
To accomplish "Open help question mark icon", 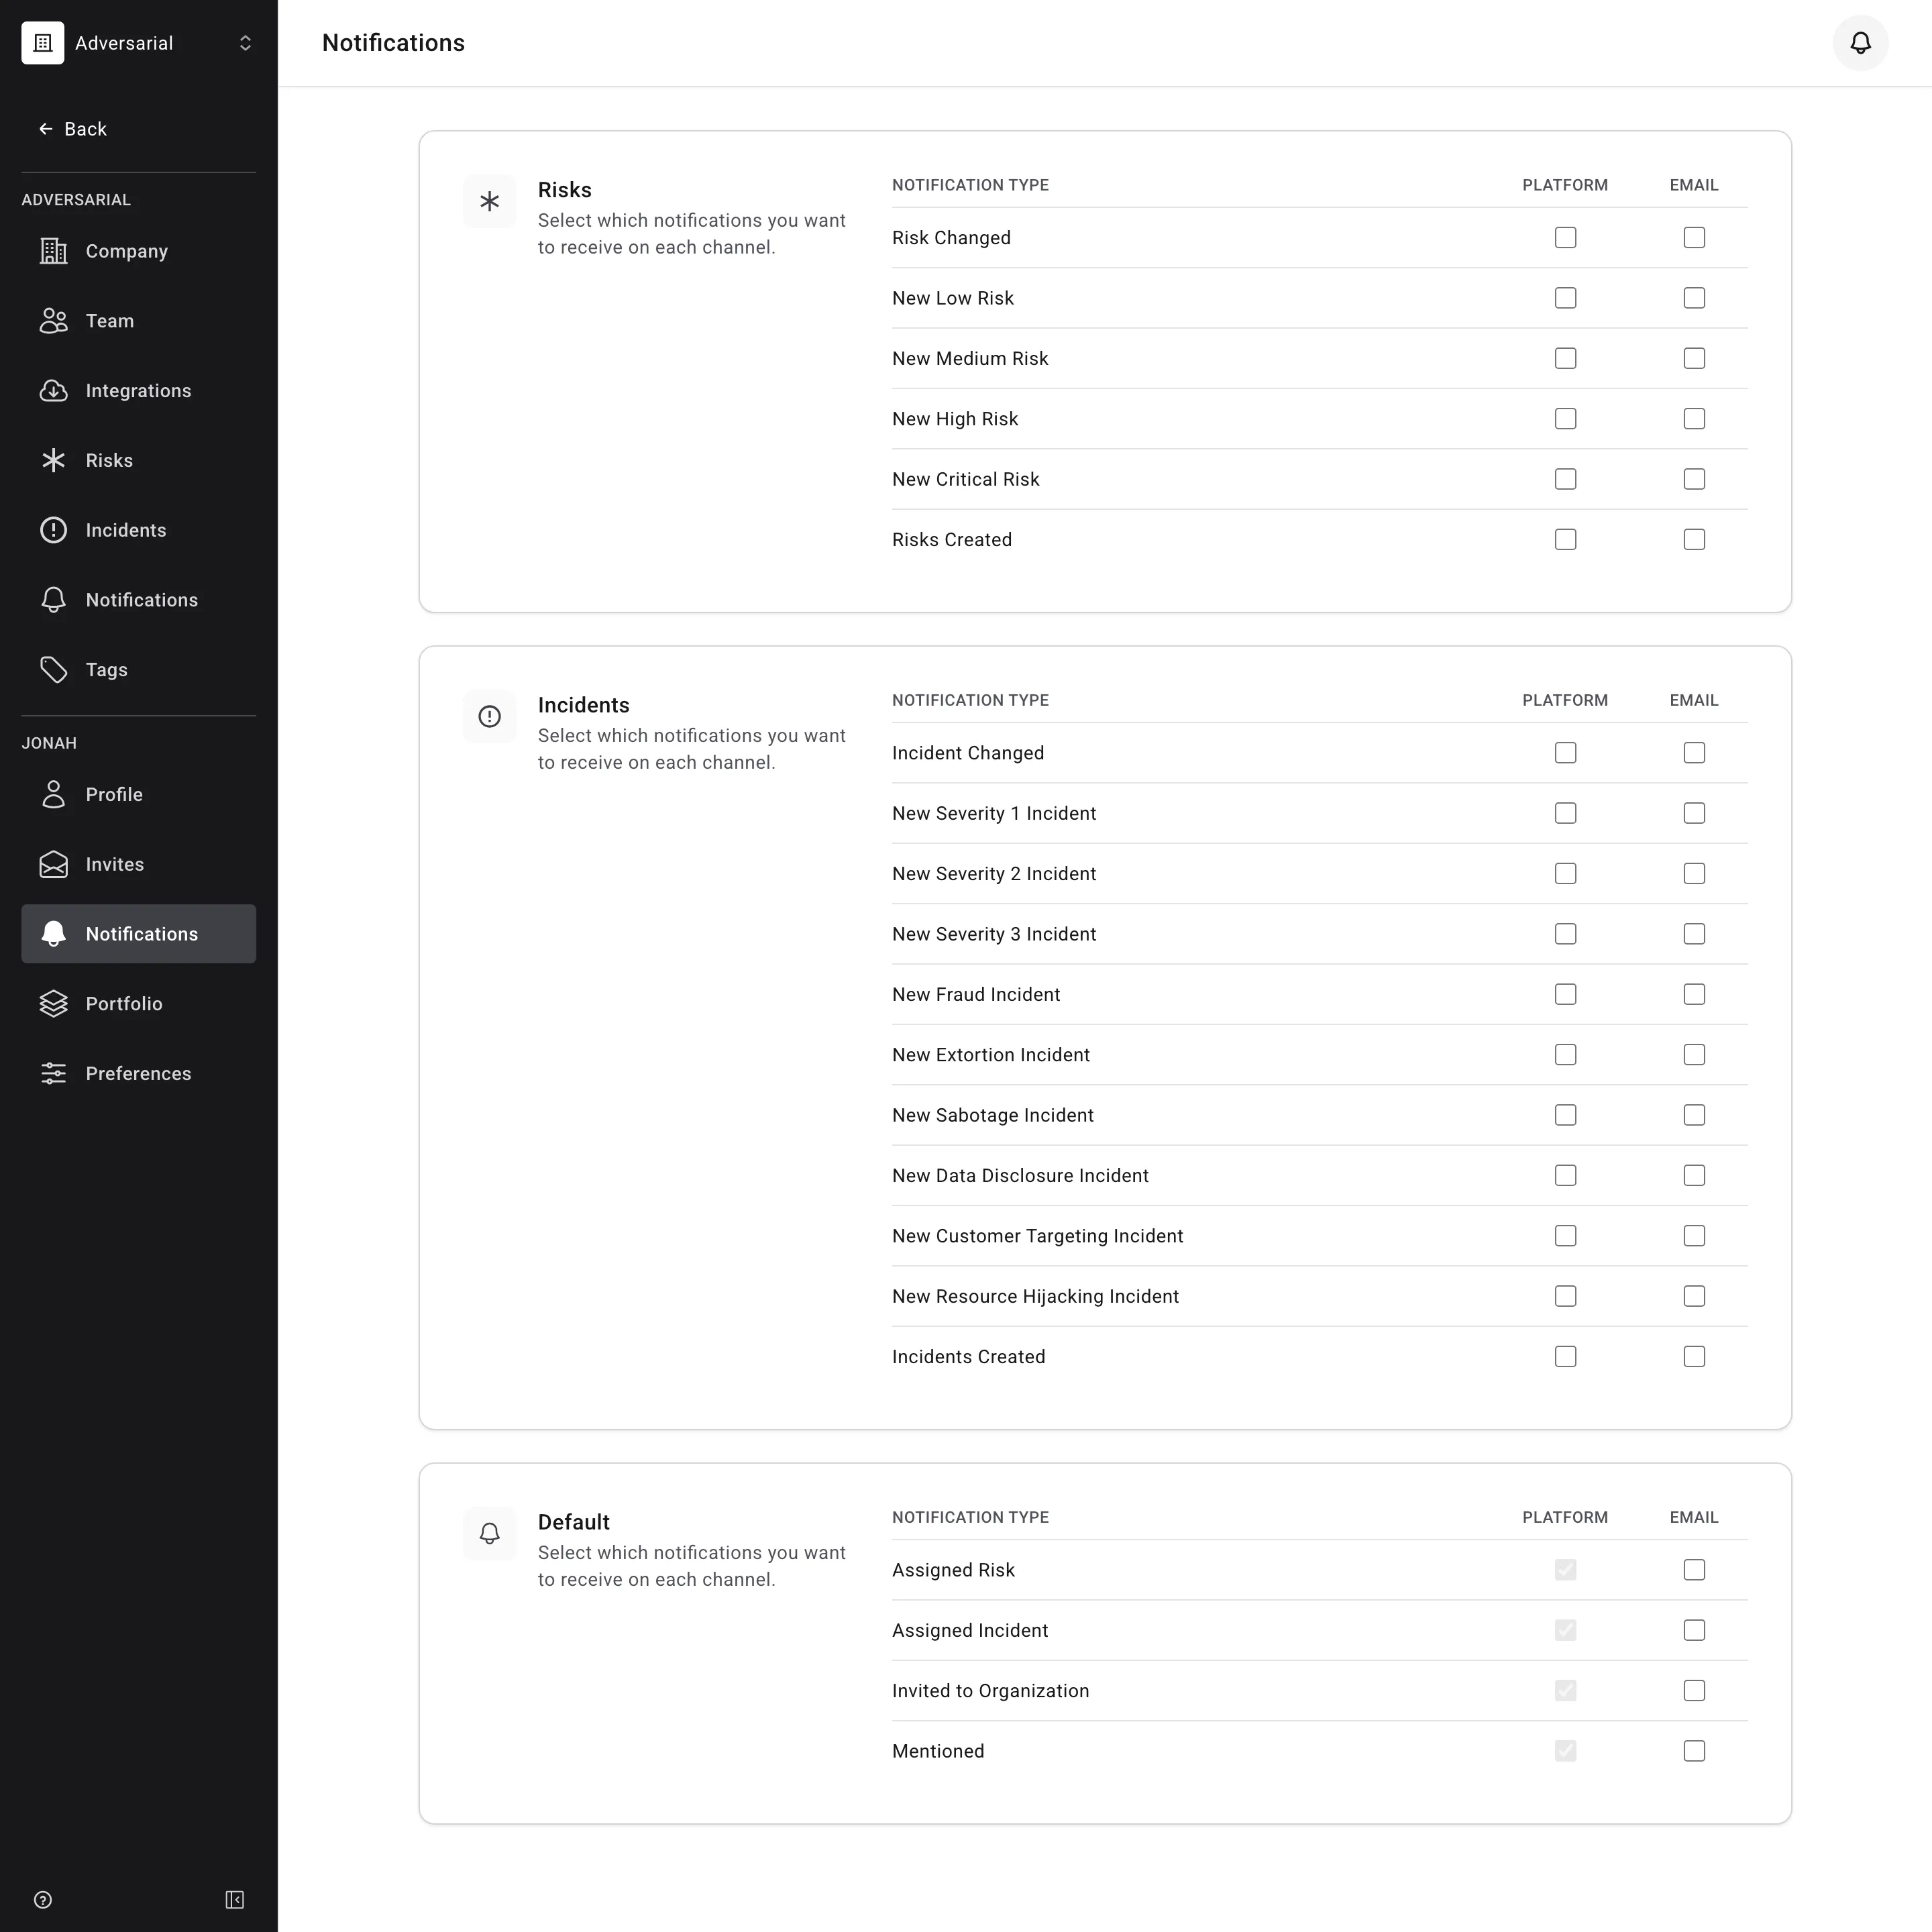I will 43,1900.
